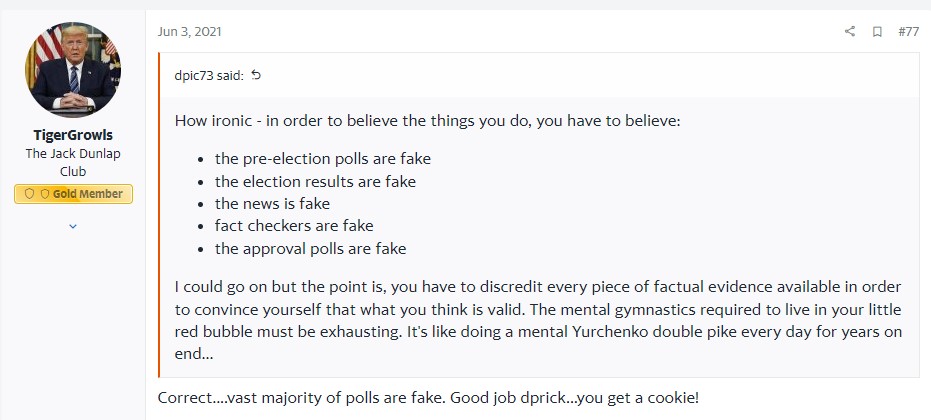Screen dimensions: 931x420
Task: Open the TigerGrowls username profile link
Action: coord(73,136)
